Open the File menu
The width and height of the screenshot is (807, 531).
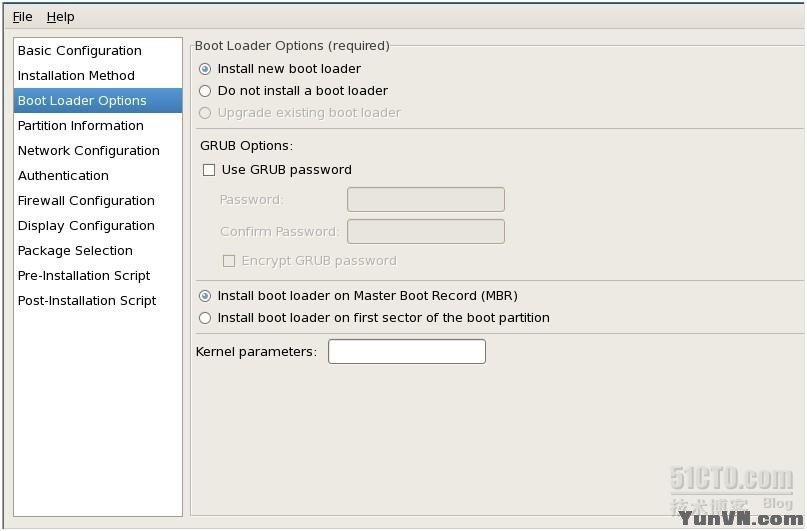tap(22, 17)
